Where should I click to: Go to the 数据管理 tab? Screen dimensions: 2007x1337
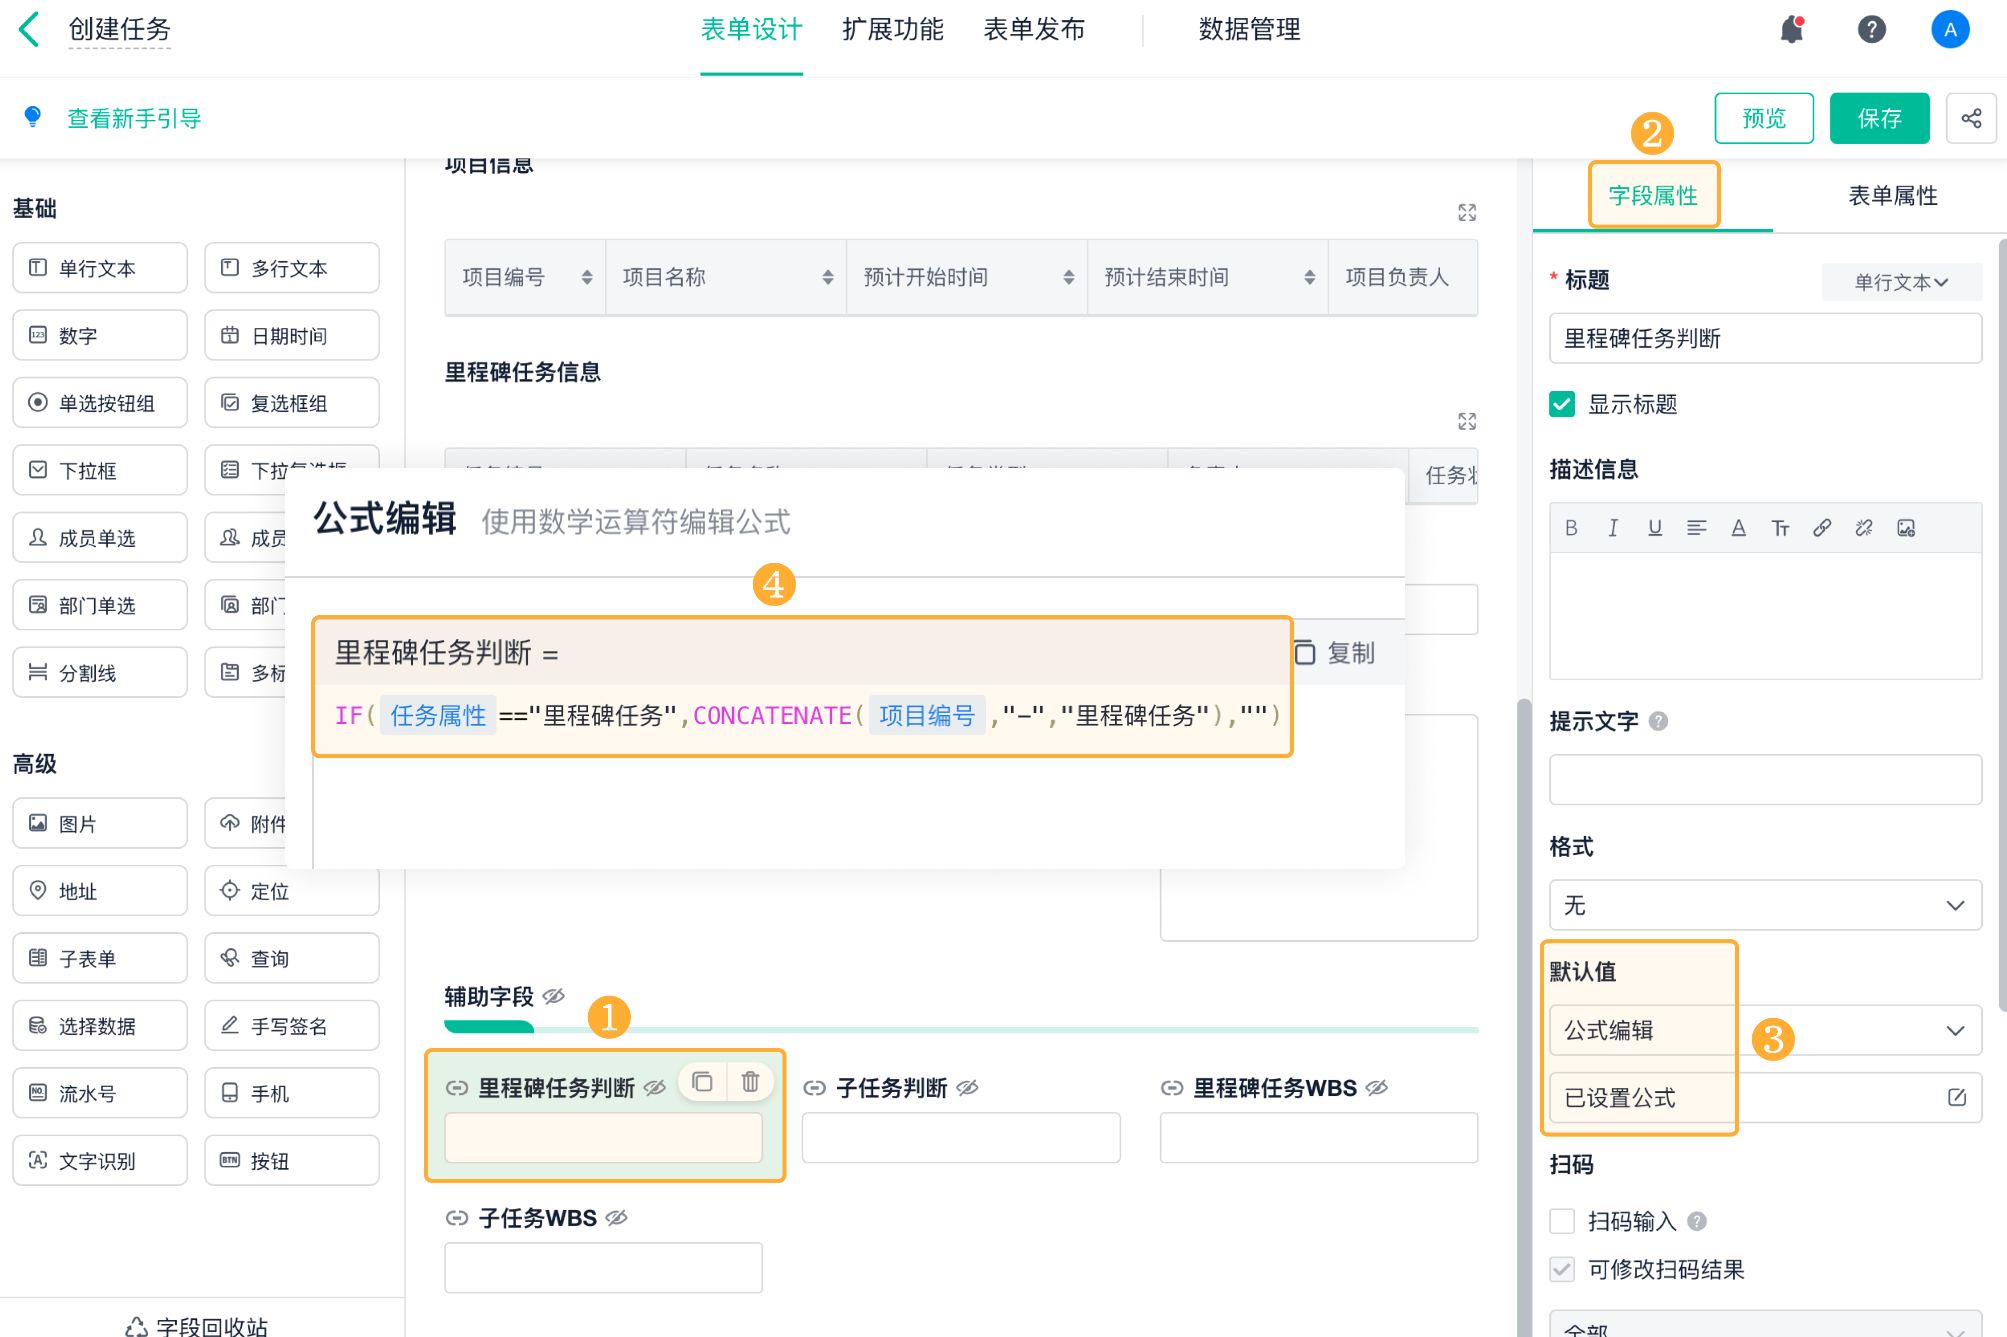click(x=1249, y=30)
